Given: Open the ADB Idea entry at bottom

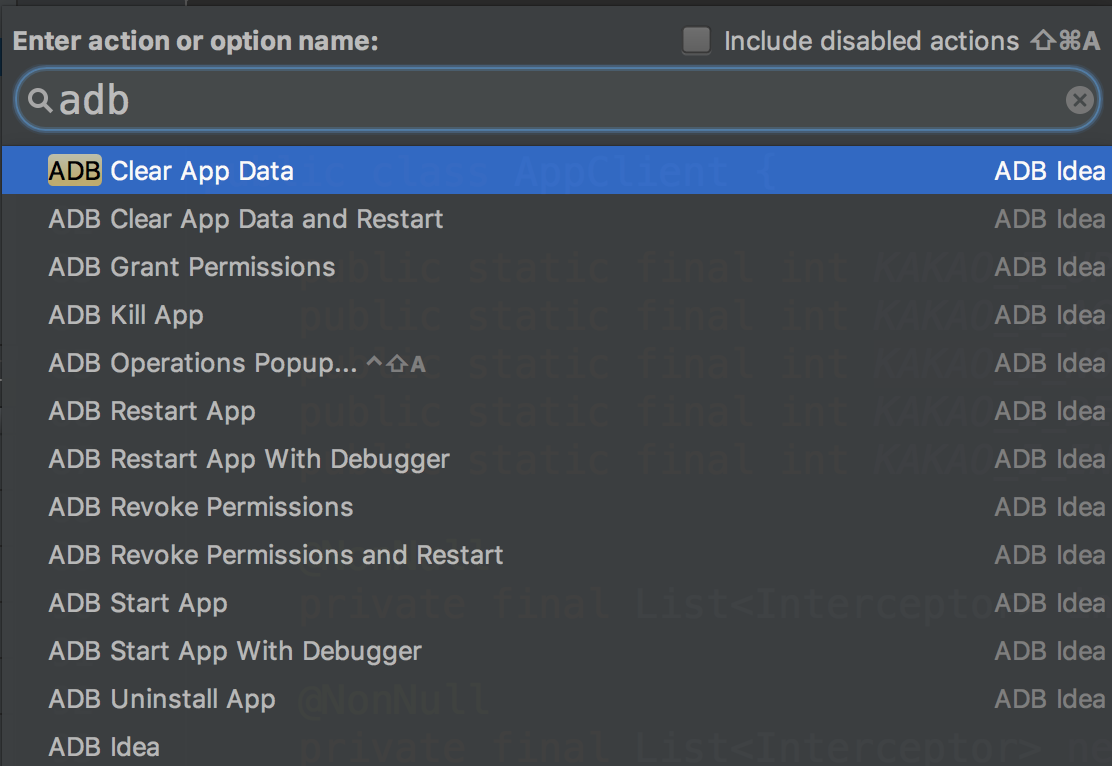Looking at the screenshot, I should 104,747.
